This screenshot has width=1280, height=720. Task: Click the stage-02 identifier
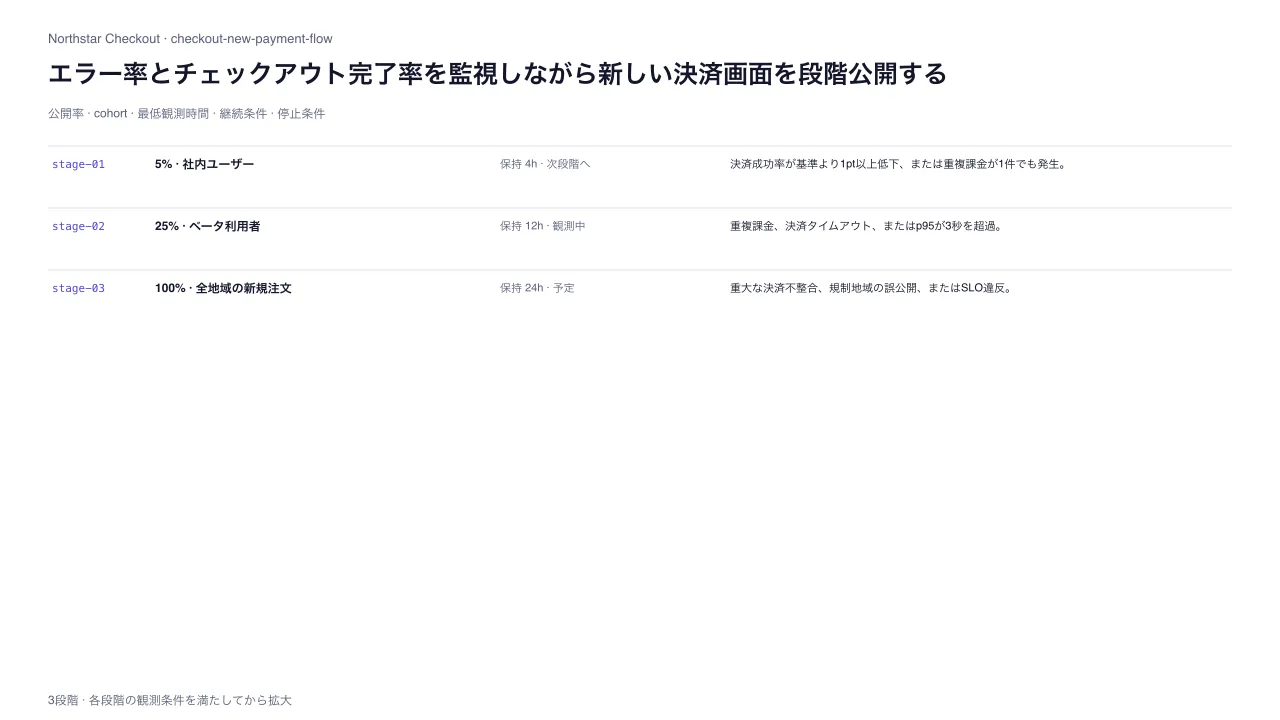coord(78,226)
